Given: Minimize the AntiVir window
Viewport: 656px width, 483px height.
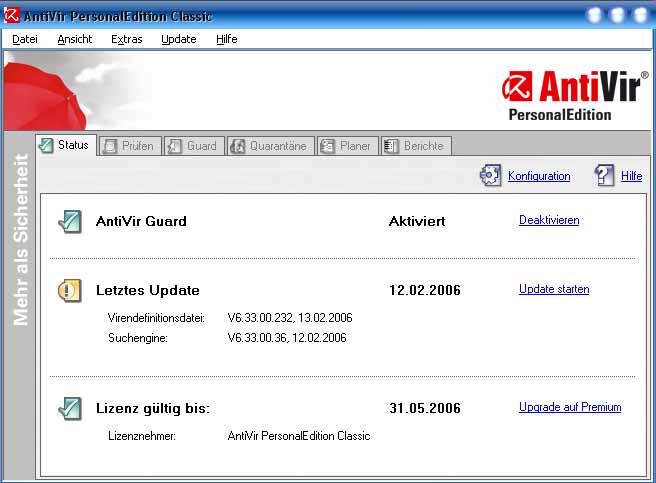Looking at the screenshot, I should tap(594, 15).
